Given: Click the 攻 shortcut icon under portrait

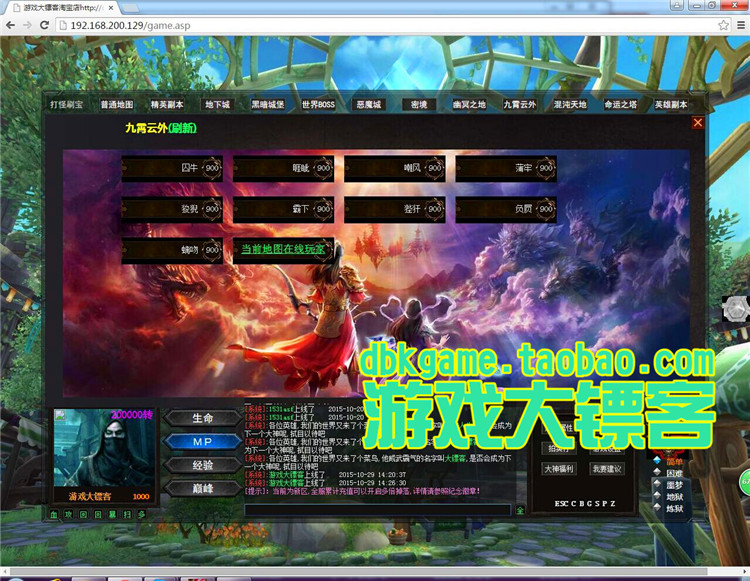Looking at the screenshot, I should pos(68,515).
